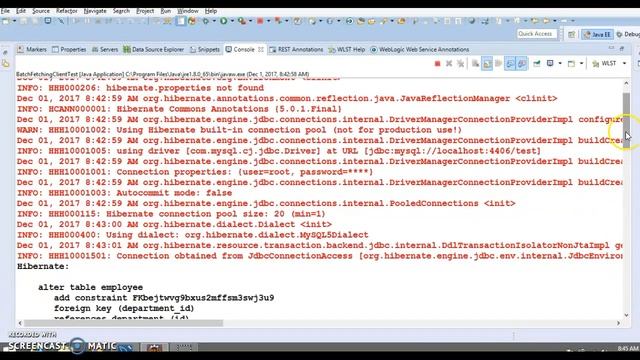640x360 pixels.
Task: Switch to the Servers tab
Action: (x=104, y=49)
